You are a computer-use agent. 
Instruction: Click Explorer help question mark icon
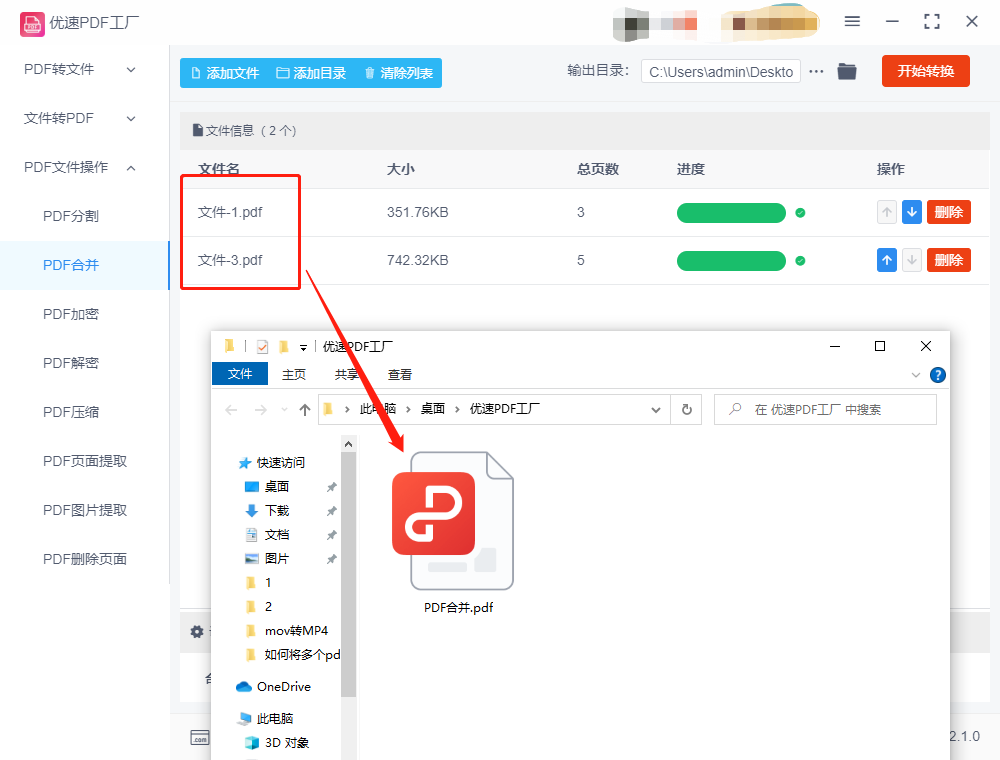click(938, 375)
